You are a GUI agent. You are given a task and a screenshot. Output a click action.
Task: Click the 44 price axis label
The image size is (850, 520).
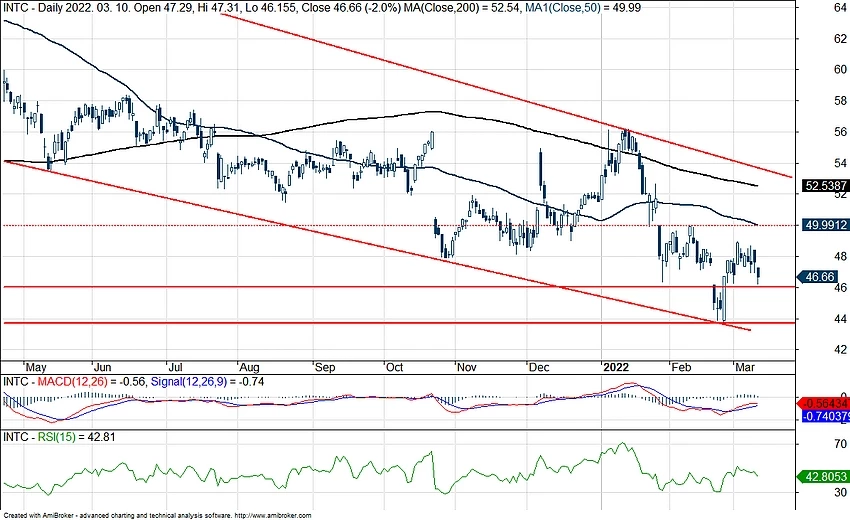tap(840, 319)
